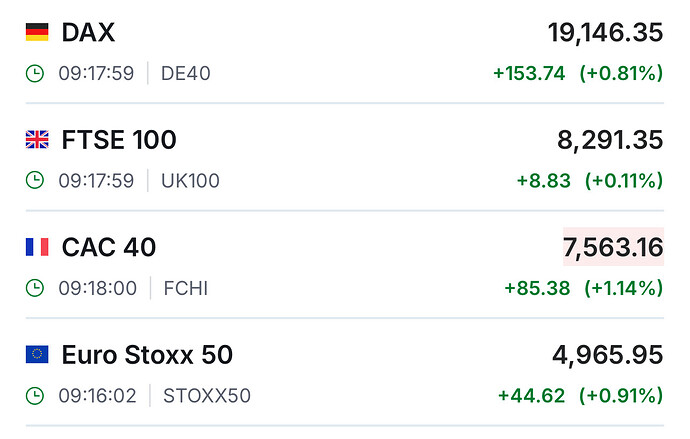
Task: Open the Euro Stoxx 50 index link
Action: 147,354
